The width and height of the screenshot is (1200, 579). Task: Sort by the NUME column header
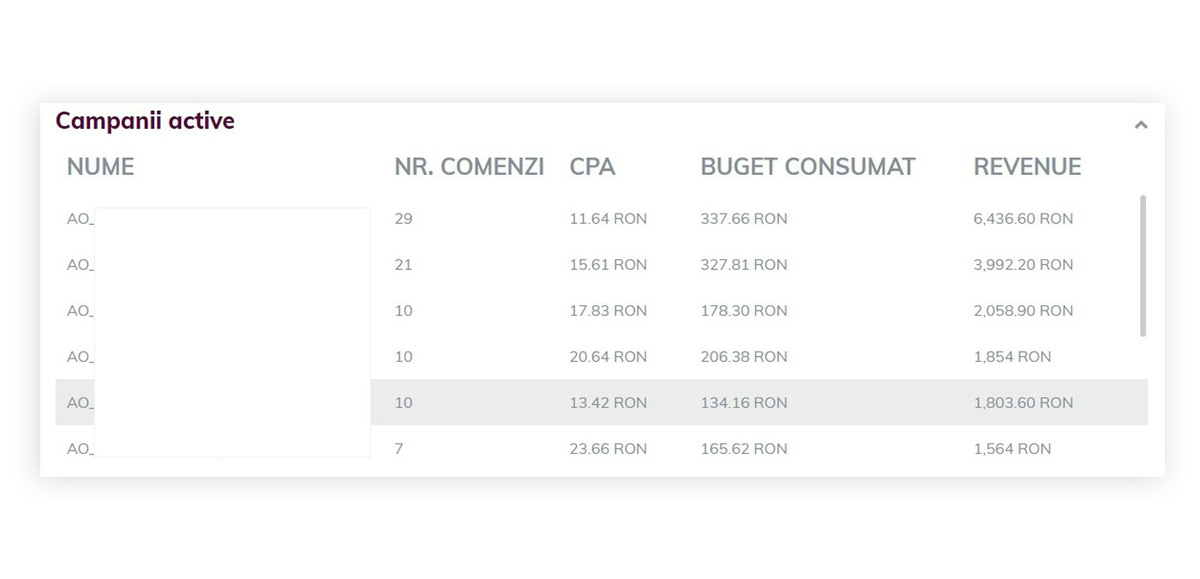100,167
